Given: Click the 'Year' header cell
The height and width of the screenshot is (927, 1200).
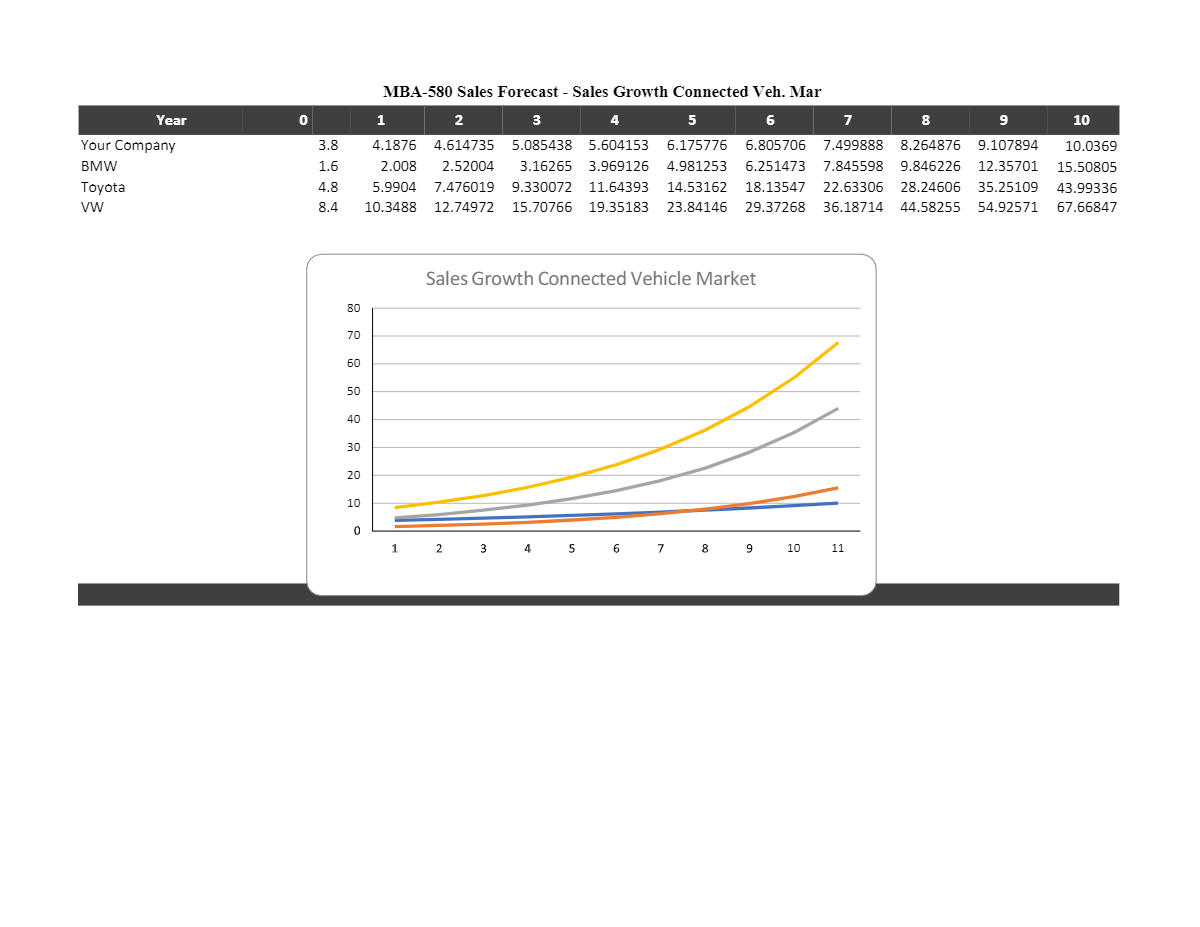Looking at the screenshot, I should (171, 120).
